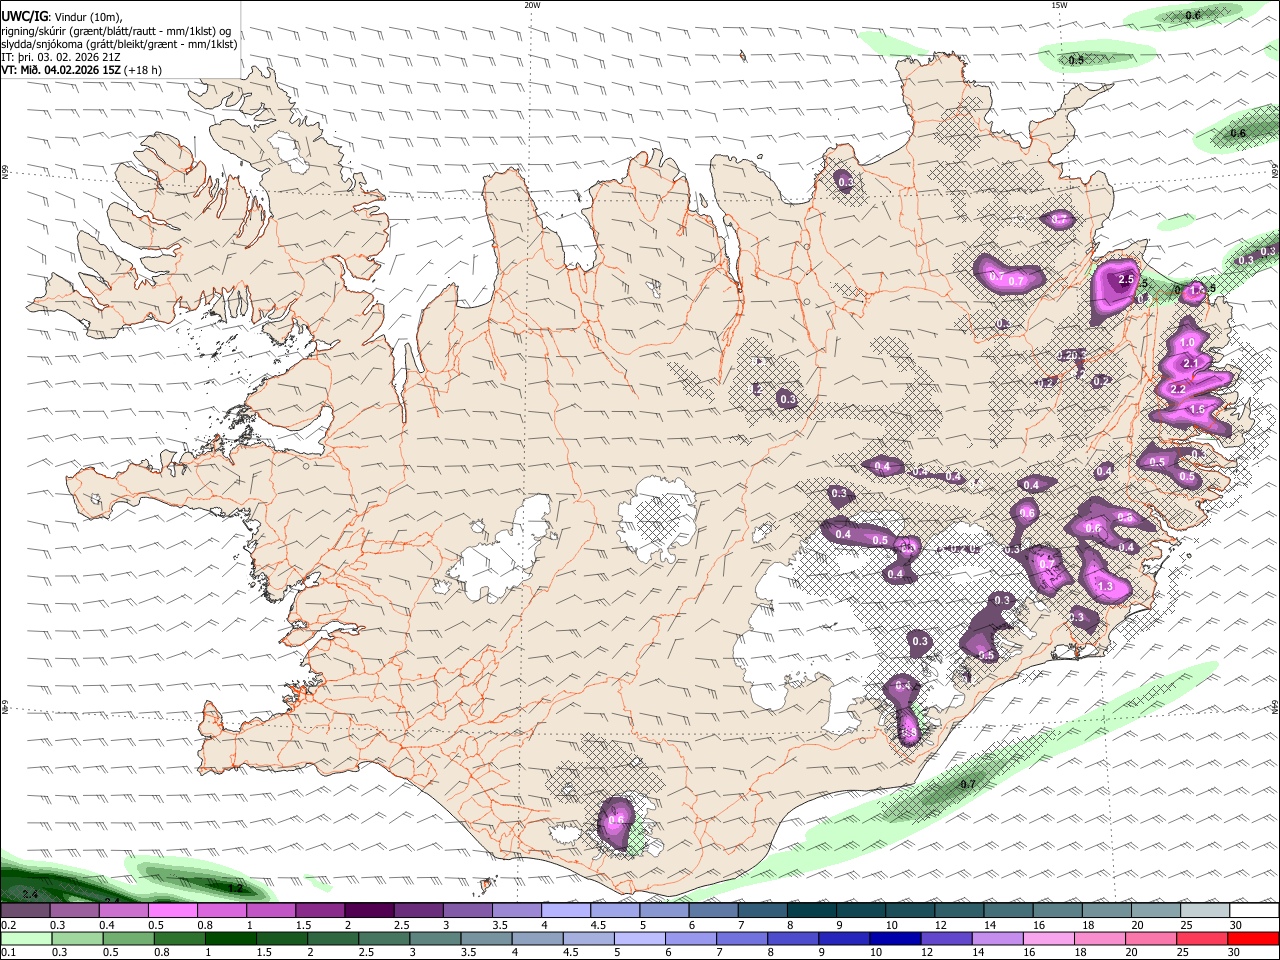
Task: Click the 1.2 rain value in green area
Action: coord(236,887)
